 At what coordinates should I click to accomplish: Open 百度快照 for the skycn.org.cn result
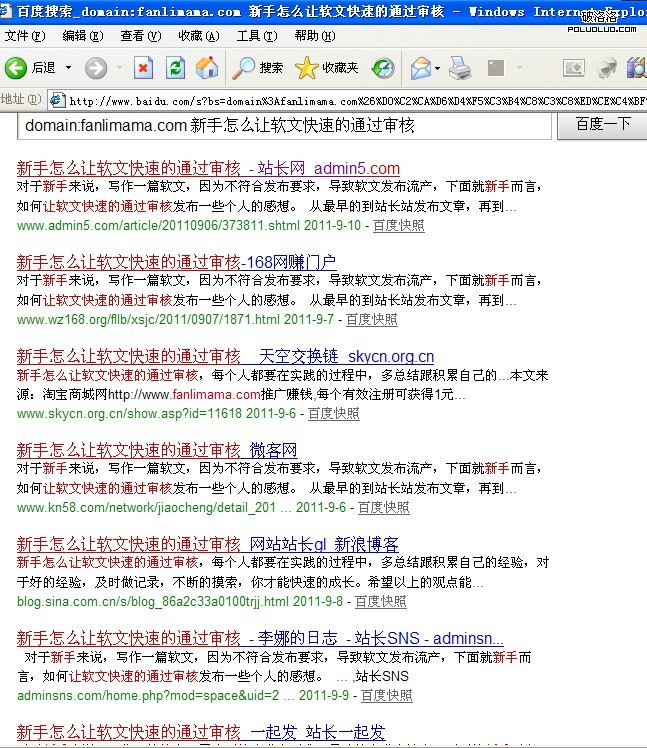coord(334,413)
